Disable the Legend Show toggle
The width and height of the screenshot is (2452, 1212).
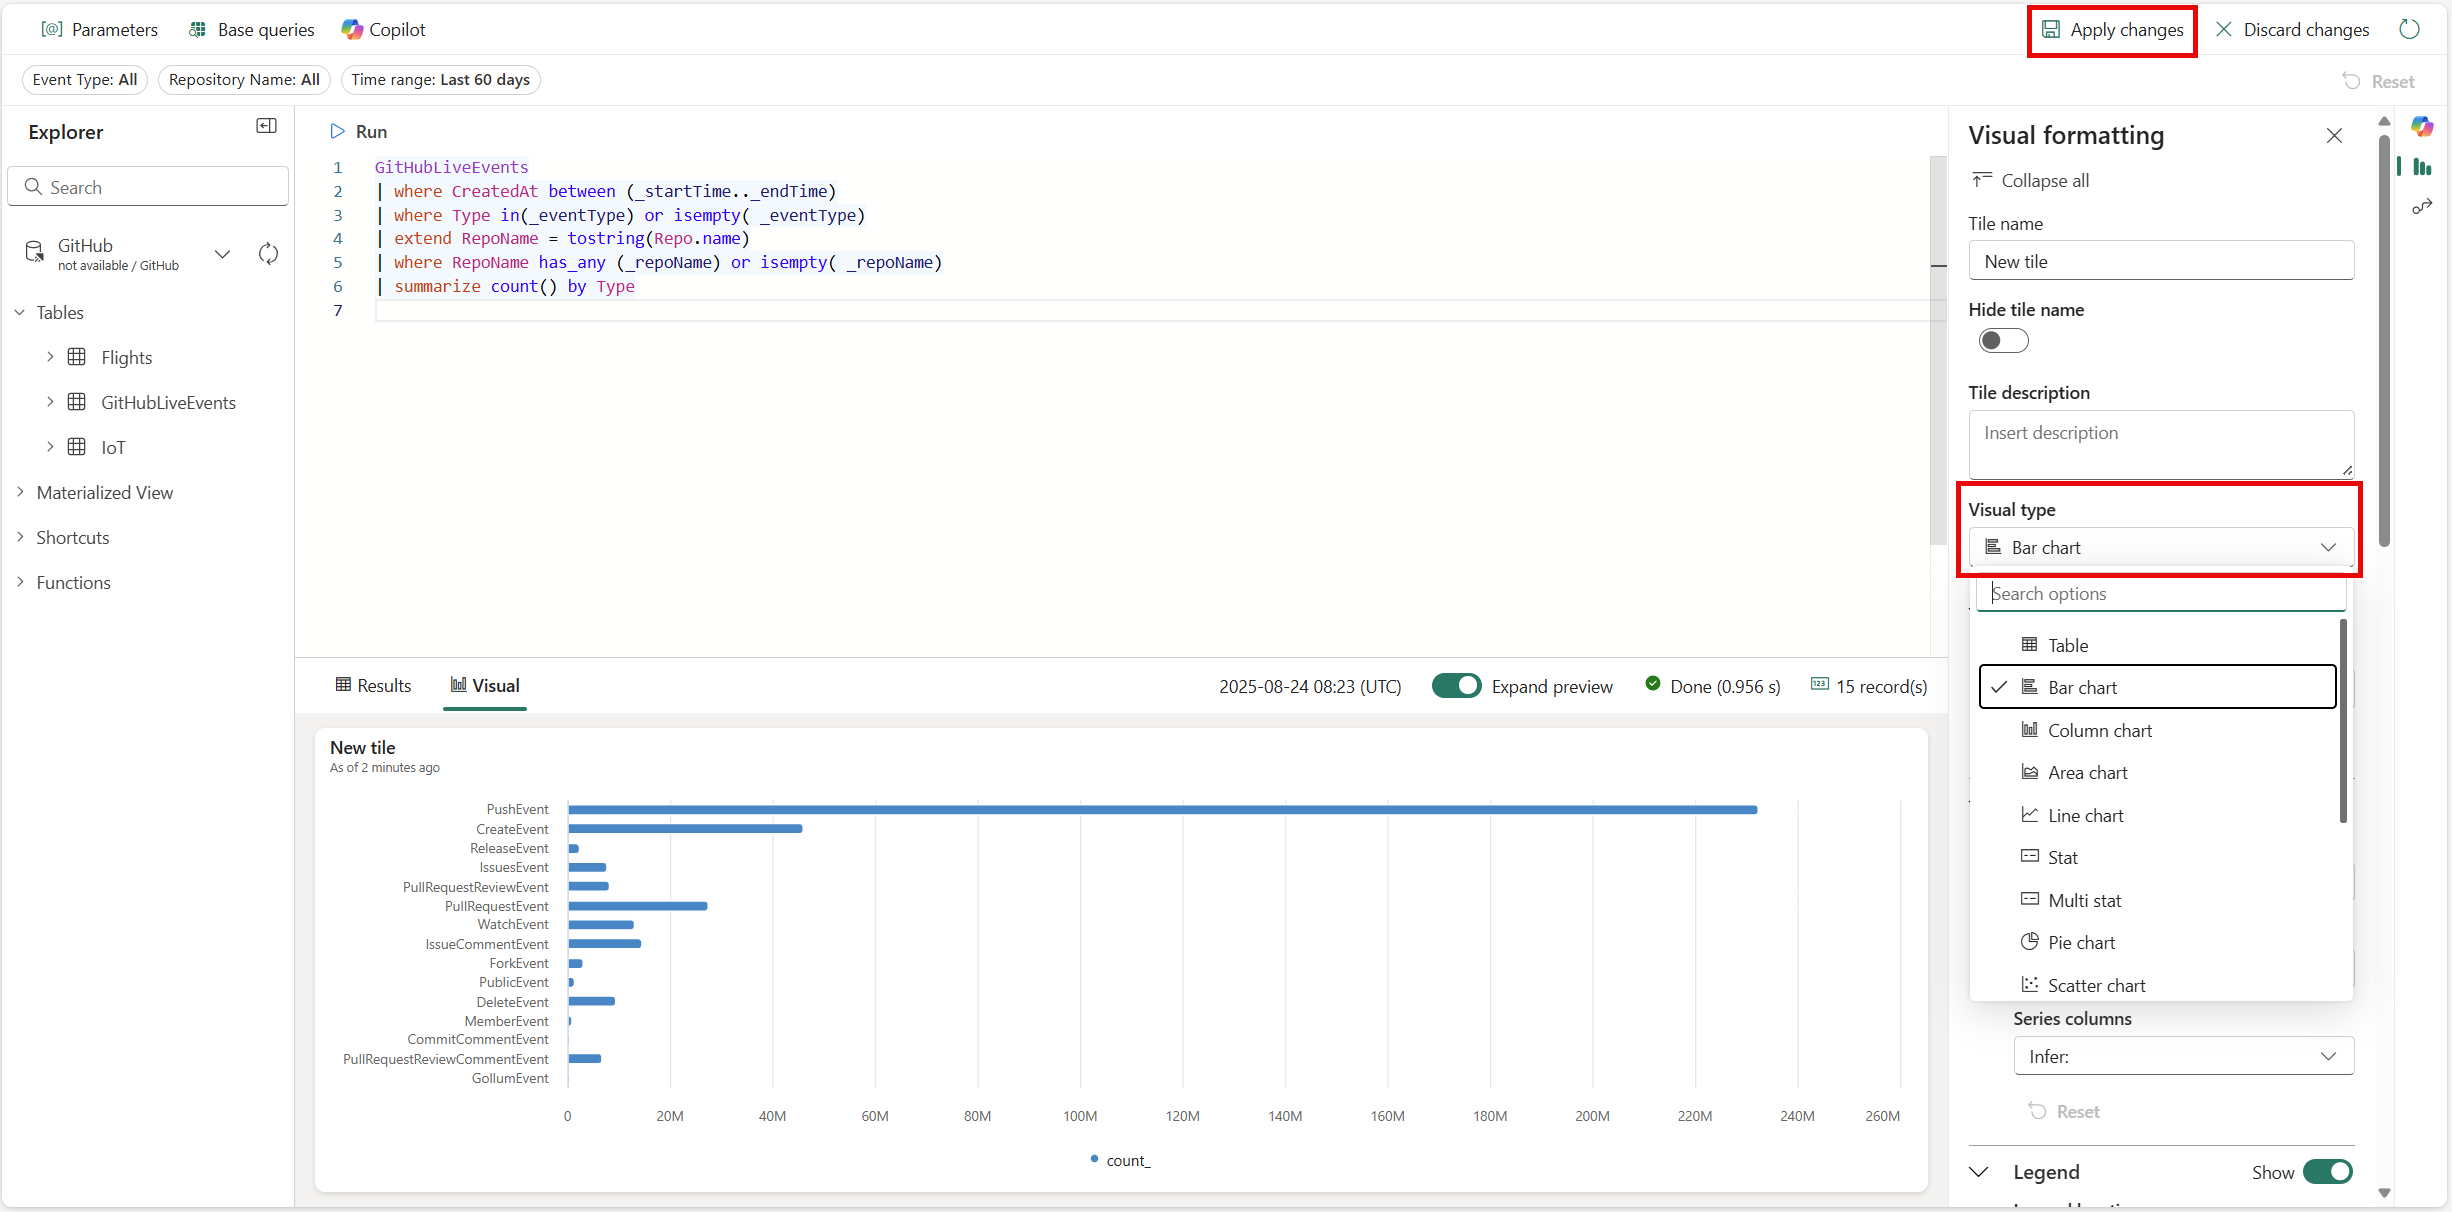[x=2327, y=1172]
